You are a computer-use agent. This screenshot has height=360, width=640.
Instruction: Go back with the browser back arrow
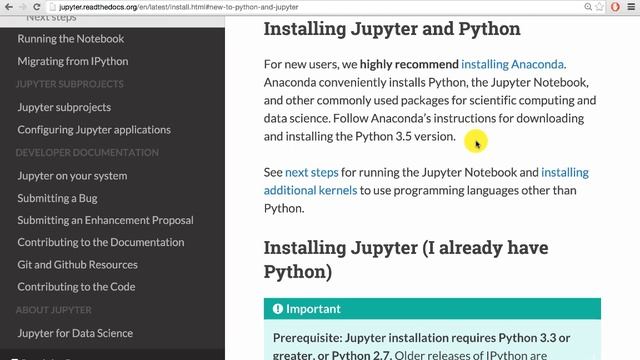pyautogui.click(x=9, y=7)
